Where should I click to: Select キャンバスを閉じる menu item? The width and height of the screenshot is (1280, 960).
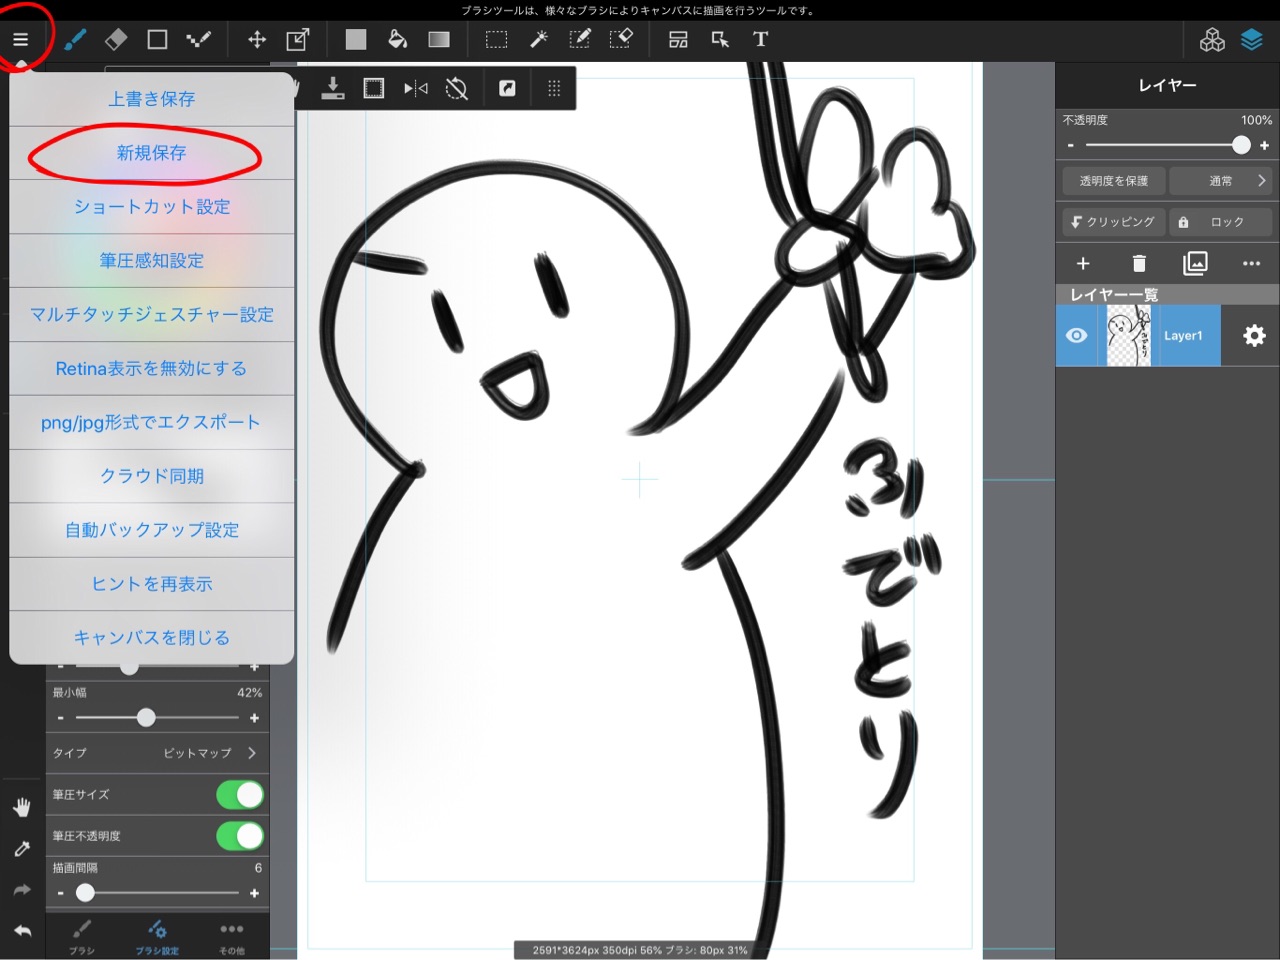(x=152, y=638)
